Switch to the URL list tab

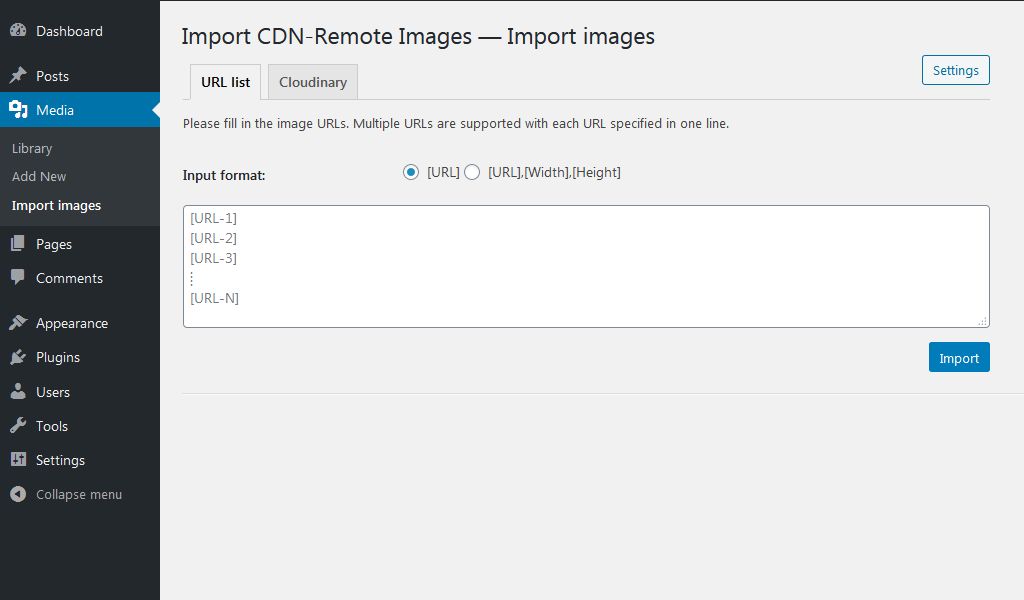[226, 82]
